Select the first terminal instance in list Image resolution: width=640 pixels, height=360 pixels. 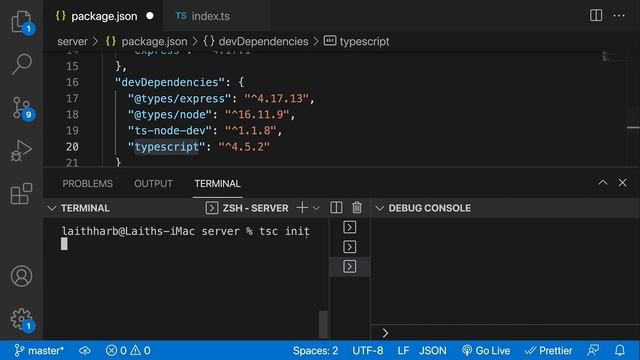pos(349,227)
